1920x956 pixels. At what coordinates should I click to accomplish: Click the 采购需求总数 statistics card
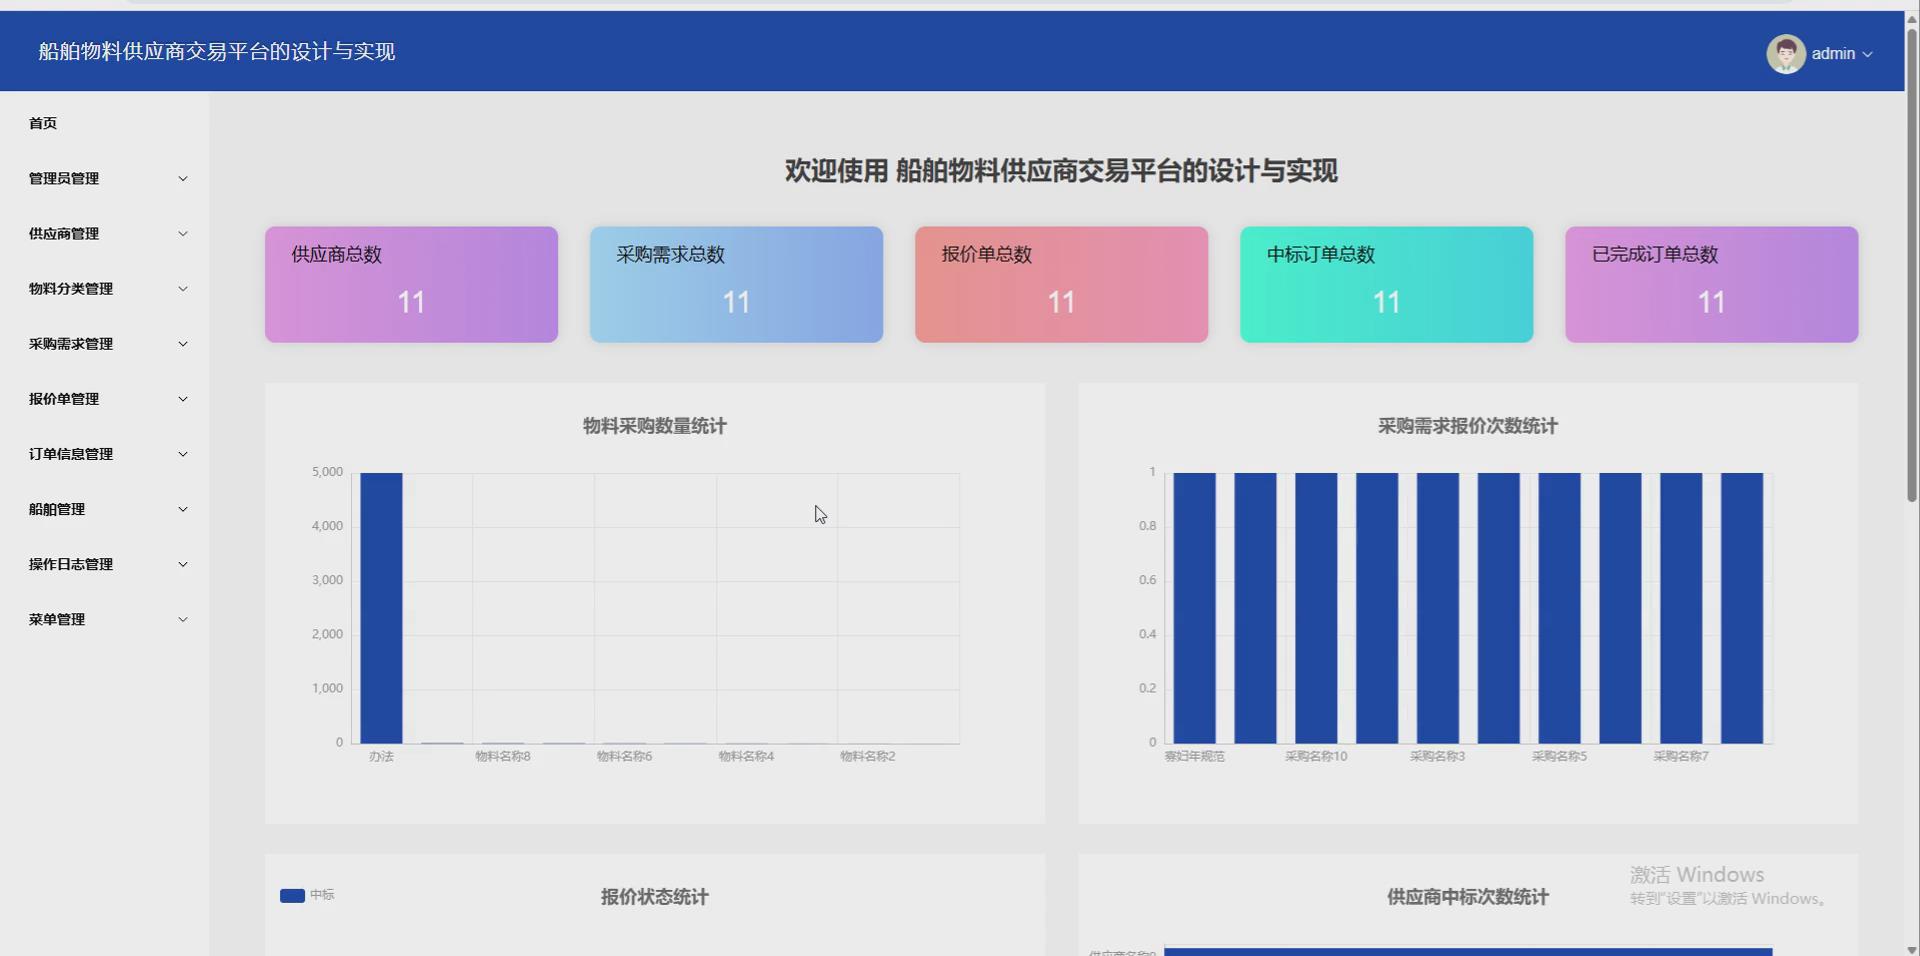[736, 284]
